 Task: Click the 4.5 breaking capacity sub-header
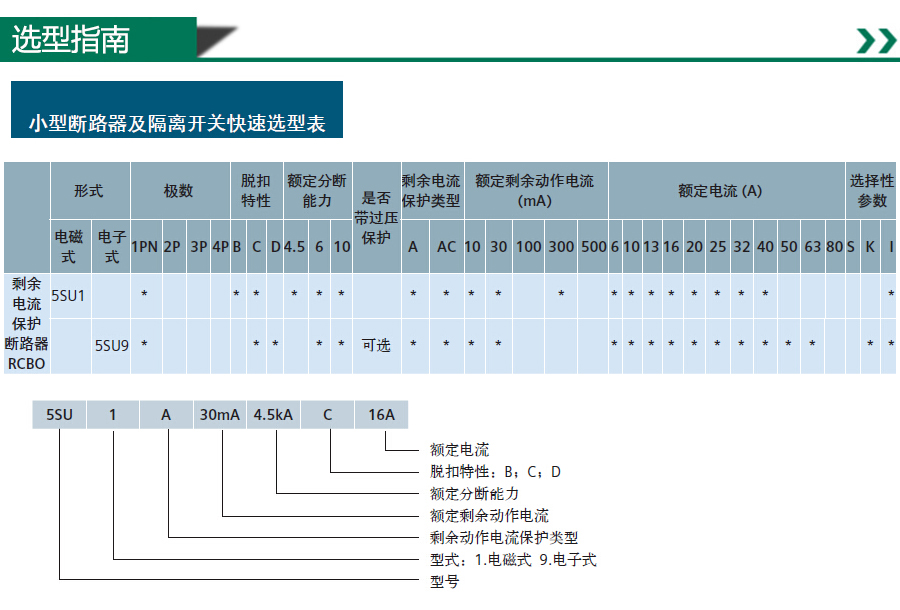[x=294, y=246]
